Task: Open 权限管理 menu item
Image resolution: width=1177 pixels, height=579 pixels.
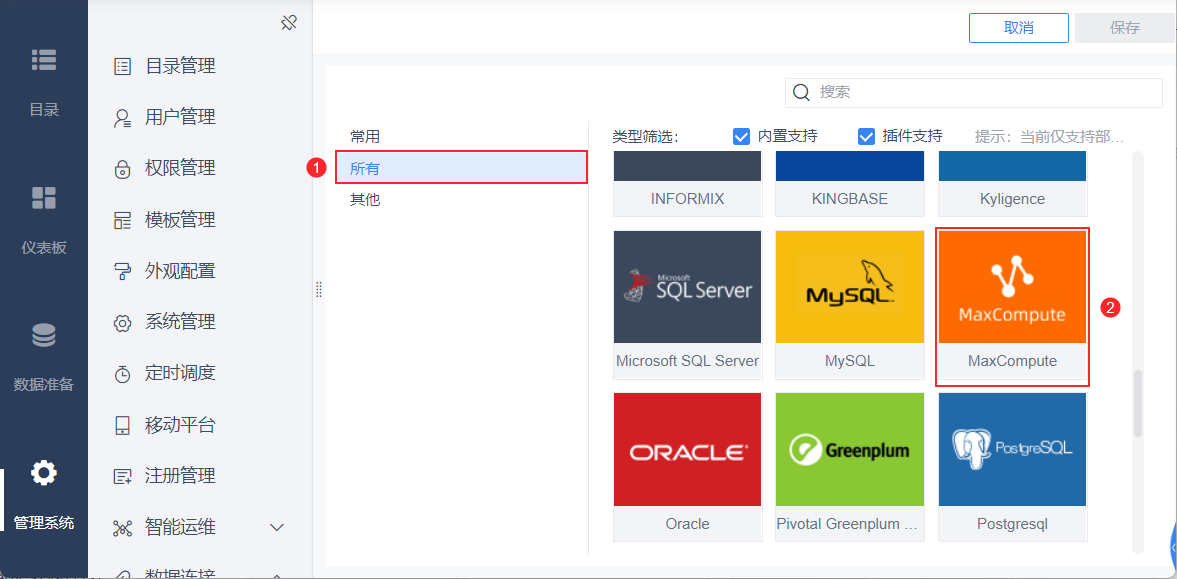Action: 180,169
